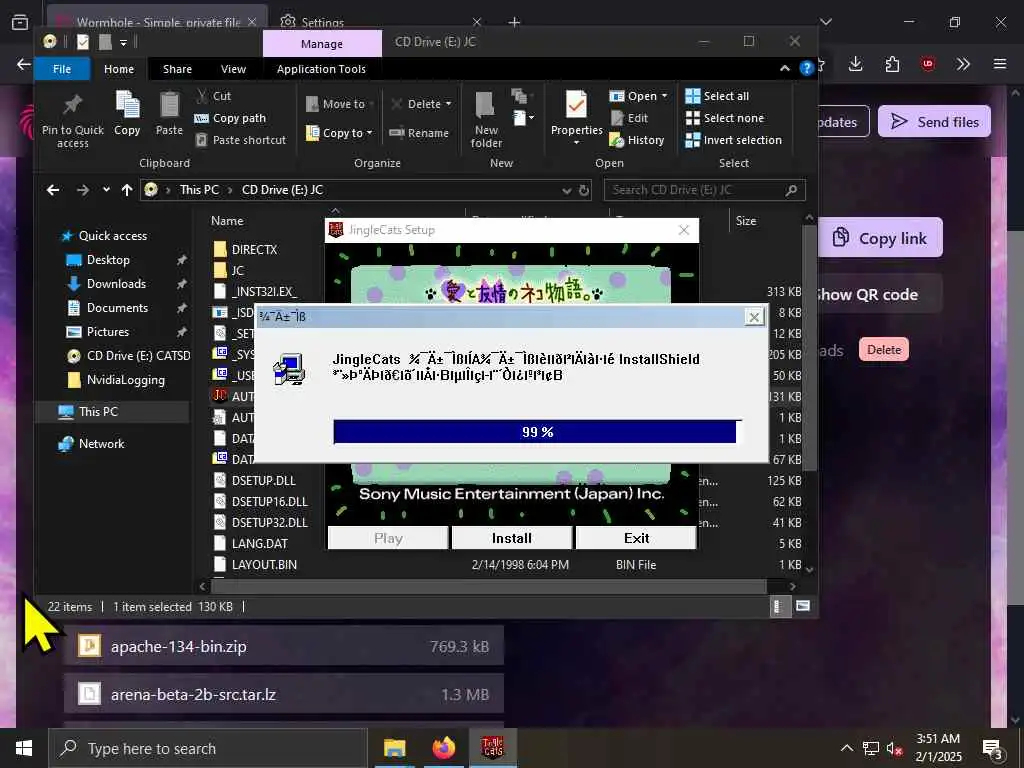Screen dimensions: 1024x768
Task: Click History in the Open group
Action: click(x=637, y=140)
